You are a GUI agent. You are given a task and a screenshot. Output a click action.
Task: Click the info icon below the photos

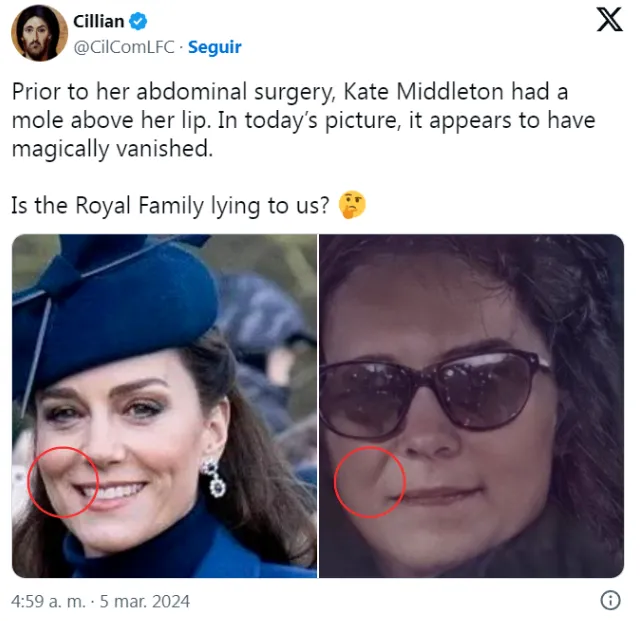pyautogui.click(x=609, y=600)
